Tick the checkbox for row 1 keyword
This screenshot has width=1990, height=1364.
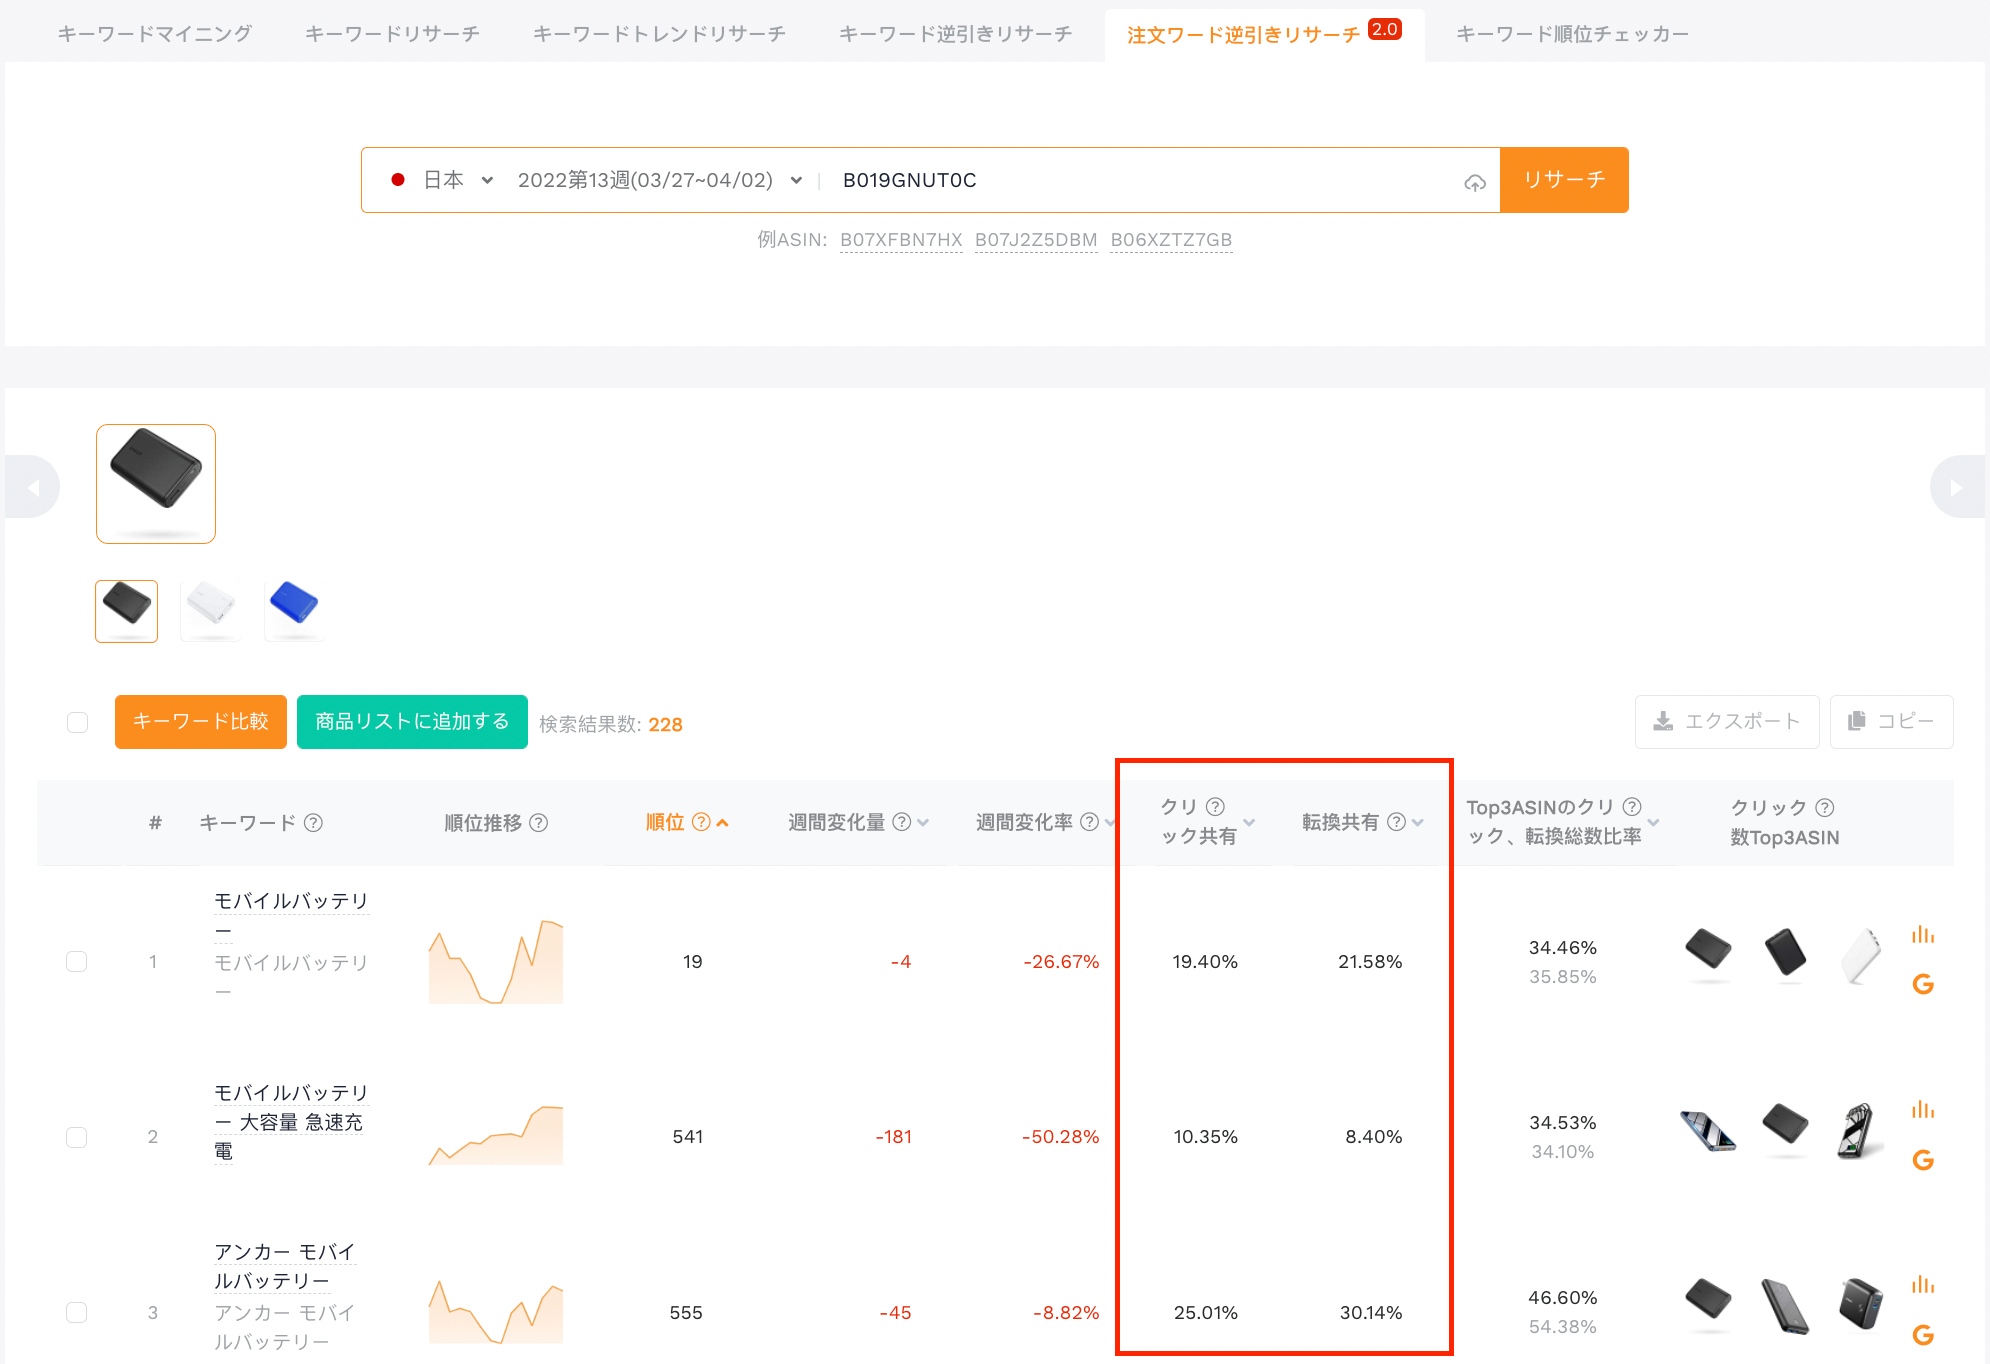(77, 961)
